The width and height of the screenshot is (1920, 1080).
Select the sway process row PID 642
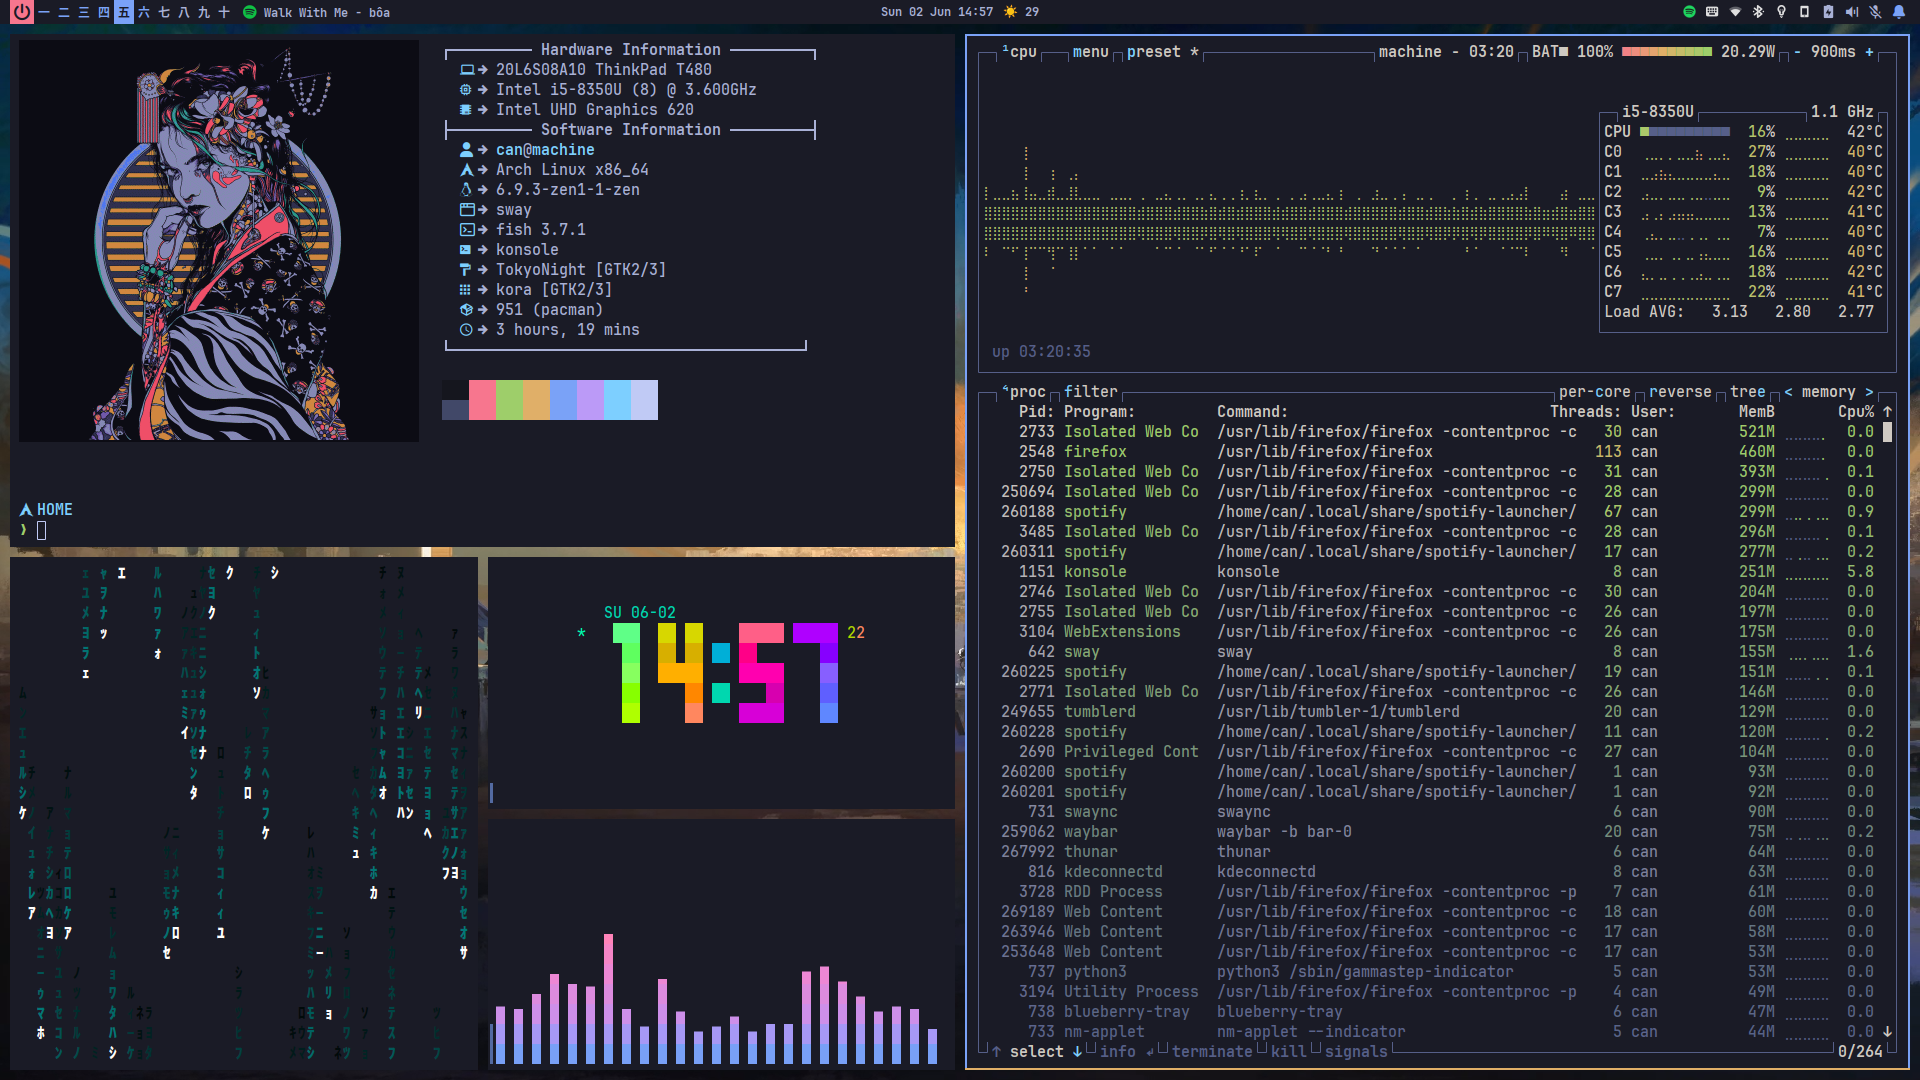tap(1433, 652)
